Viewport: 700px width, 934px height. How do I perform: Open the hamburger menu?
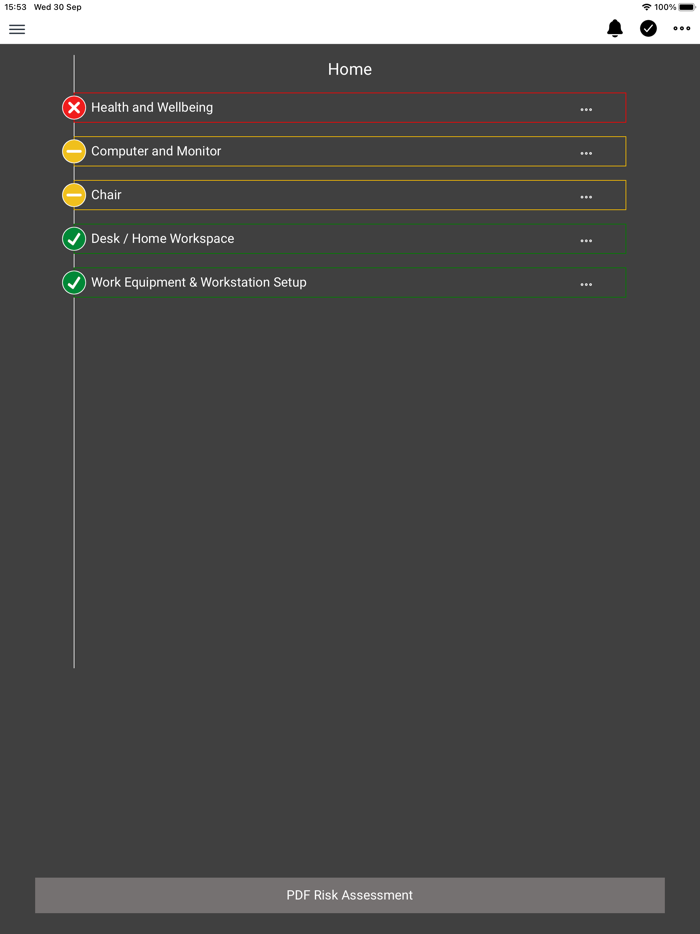coord(17,29)
